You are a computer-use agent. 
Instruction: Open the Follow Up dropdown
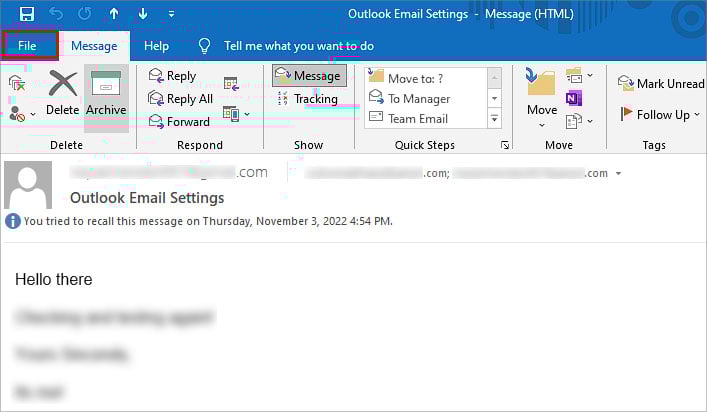click(660, 114)
